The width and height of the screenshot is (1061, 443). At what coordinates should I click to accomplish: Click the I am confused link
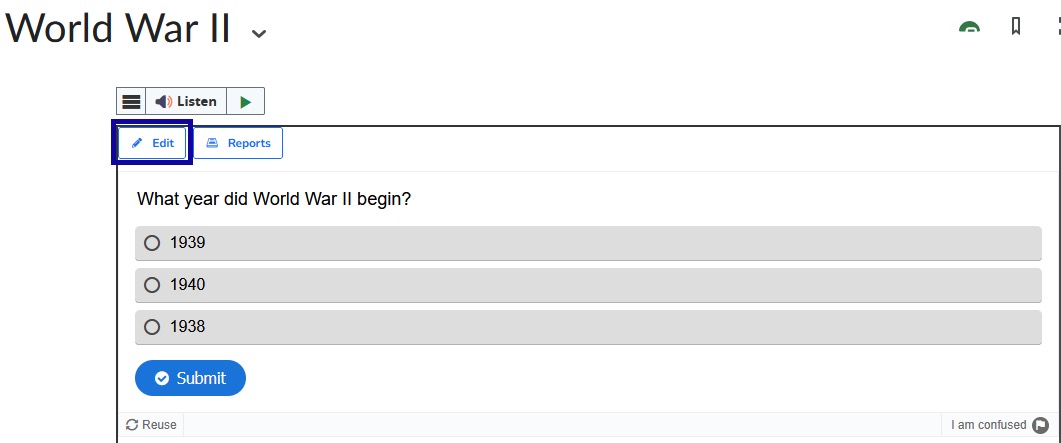click(x=988, y=425)
